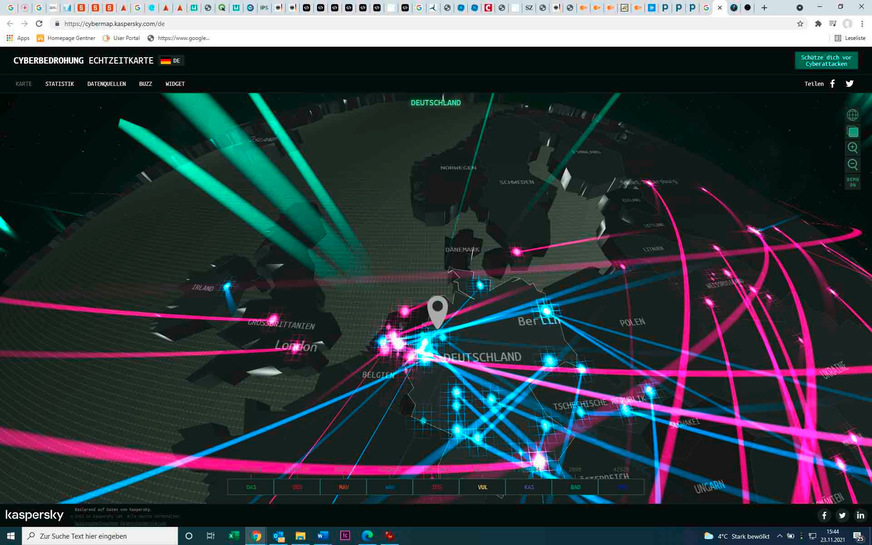Open Microsoft Edge from the taskbar
The image size is (872, 545).
pyautogui.click(x=368, y=536)
